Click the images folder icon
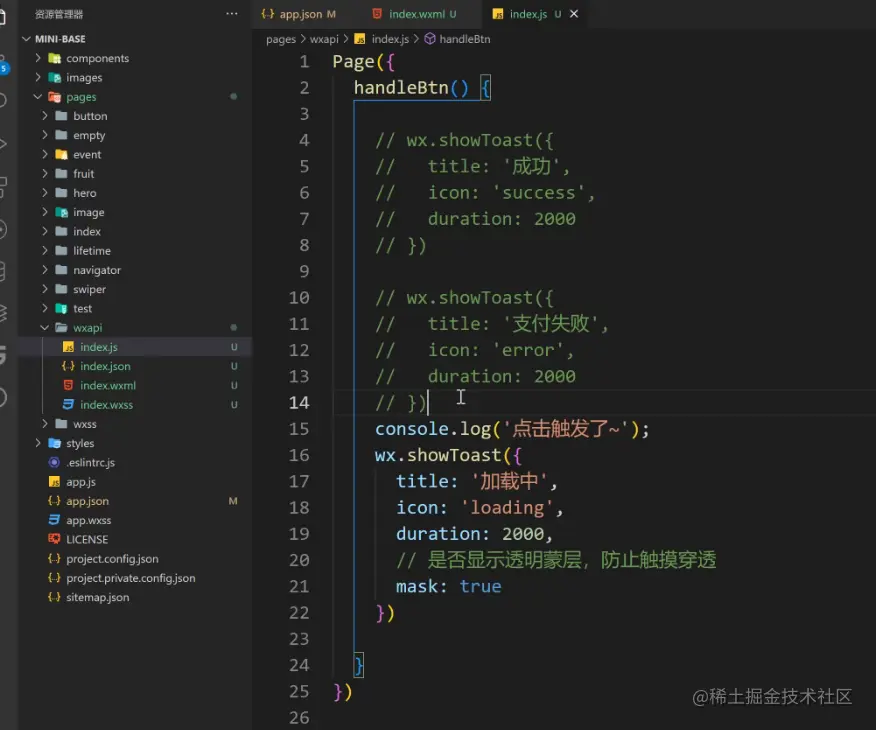The height and width of the screenshot is (730, 876). point(54,77)
